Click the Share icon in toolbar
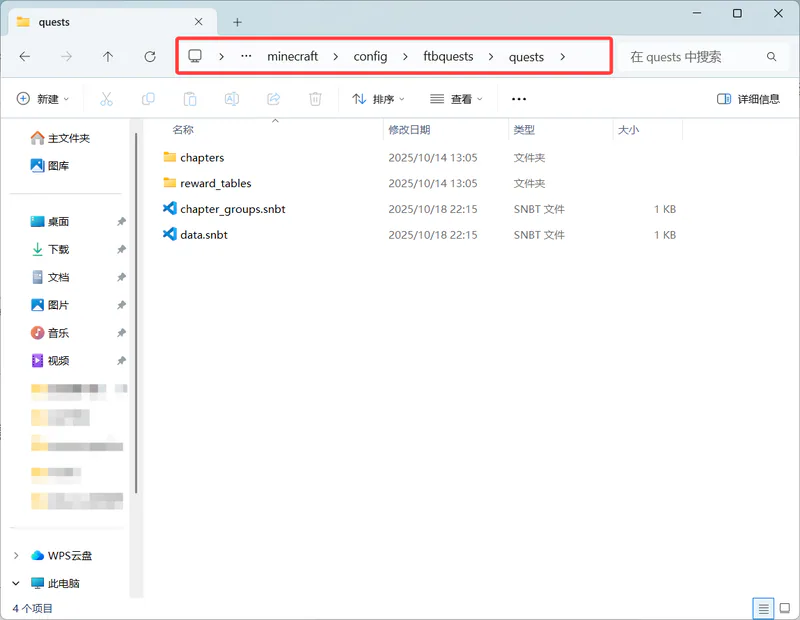This screenshot has width=800, height=620. [273, 98]
